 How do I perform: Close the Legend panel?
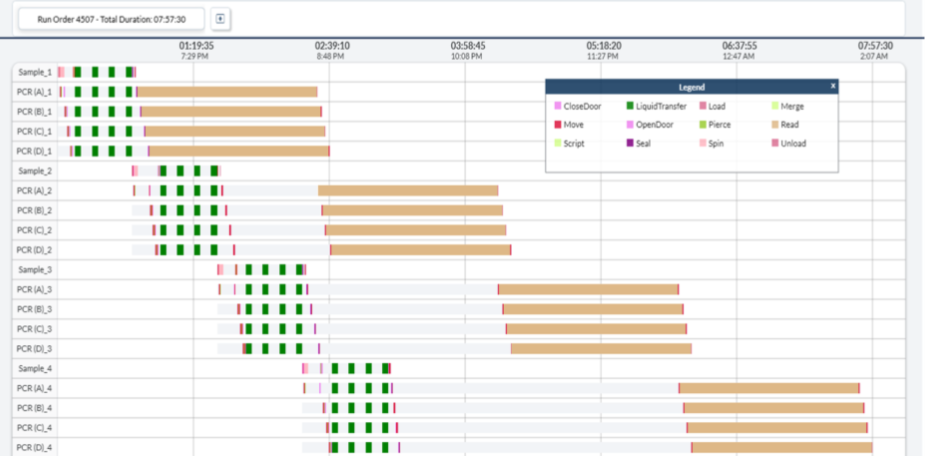pos(832,87)
